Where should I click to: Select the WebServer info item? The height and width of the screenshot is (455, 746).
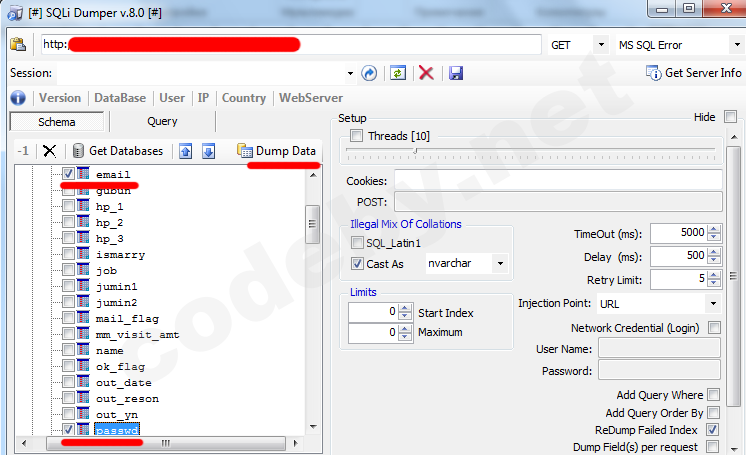(311, 98)
